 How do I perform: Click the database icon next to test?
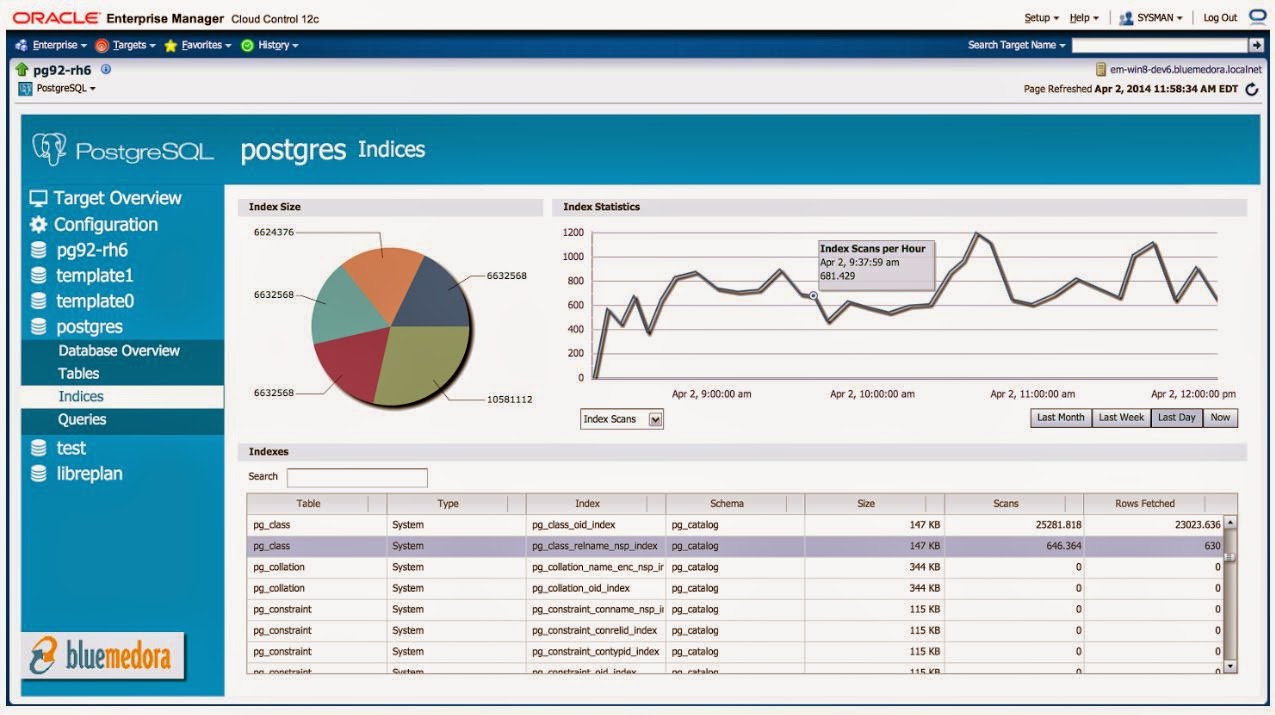[x=38, y=448]
